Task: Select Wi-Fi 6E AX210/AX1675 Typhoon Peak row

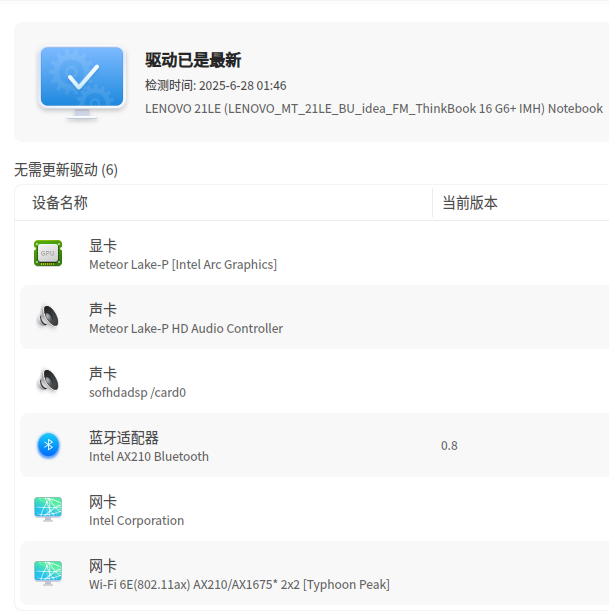Action: [x=314, y=573]
